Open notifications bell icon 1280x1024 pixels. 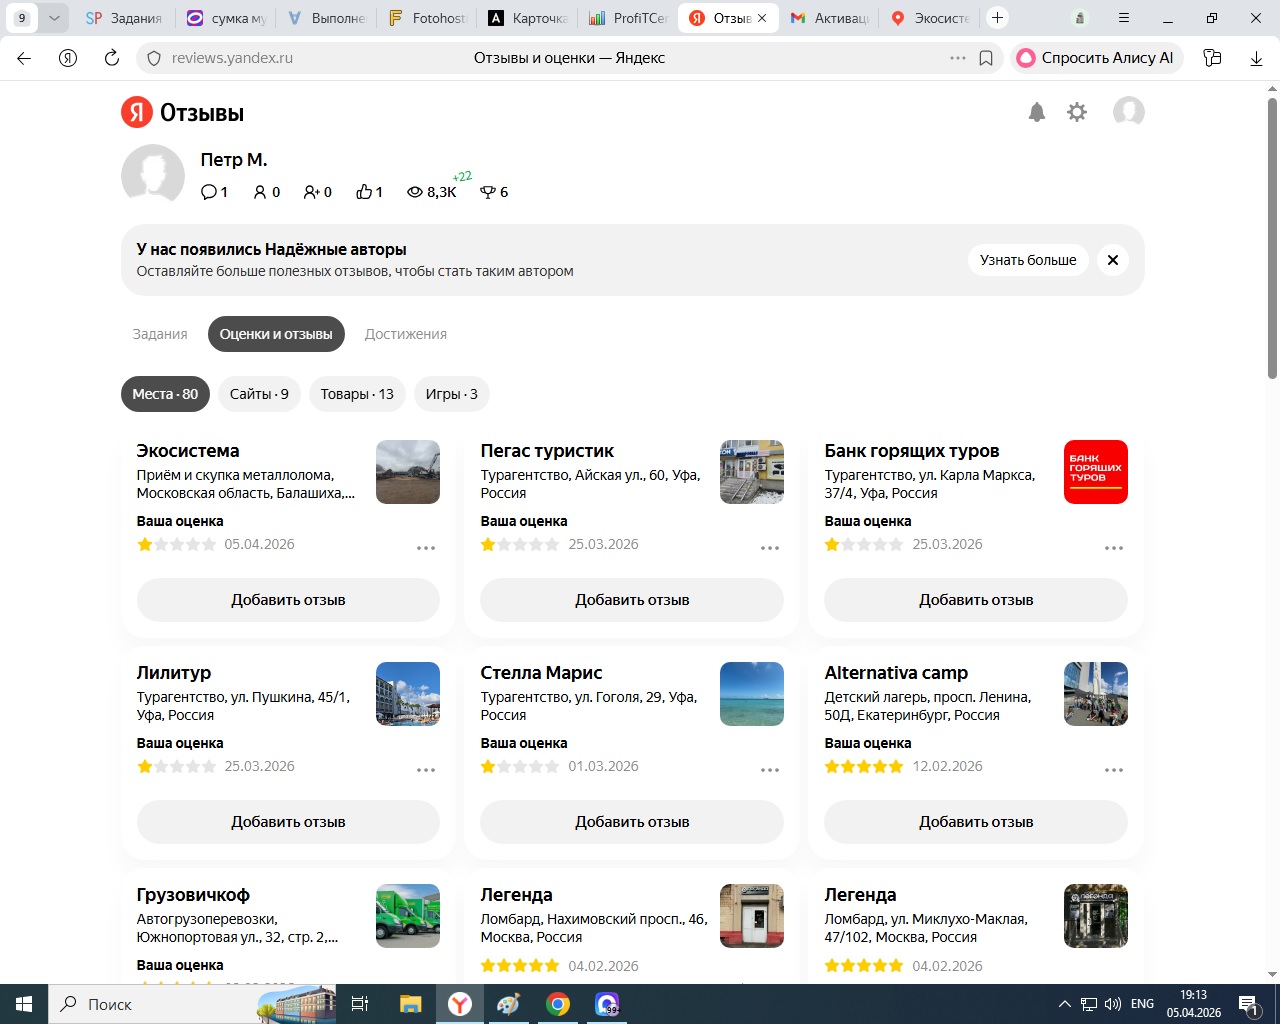click(1037, 112)
